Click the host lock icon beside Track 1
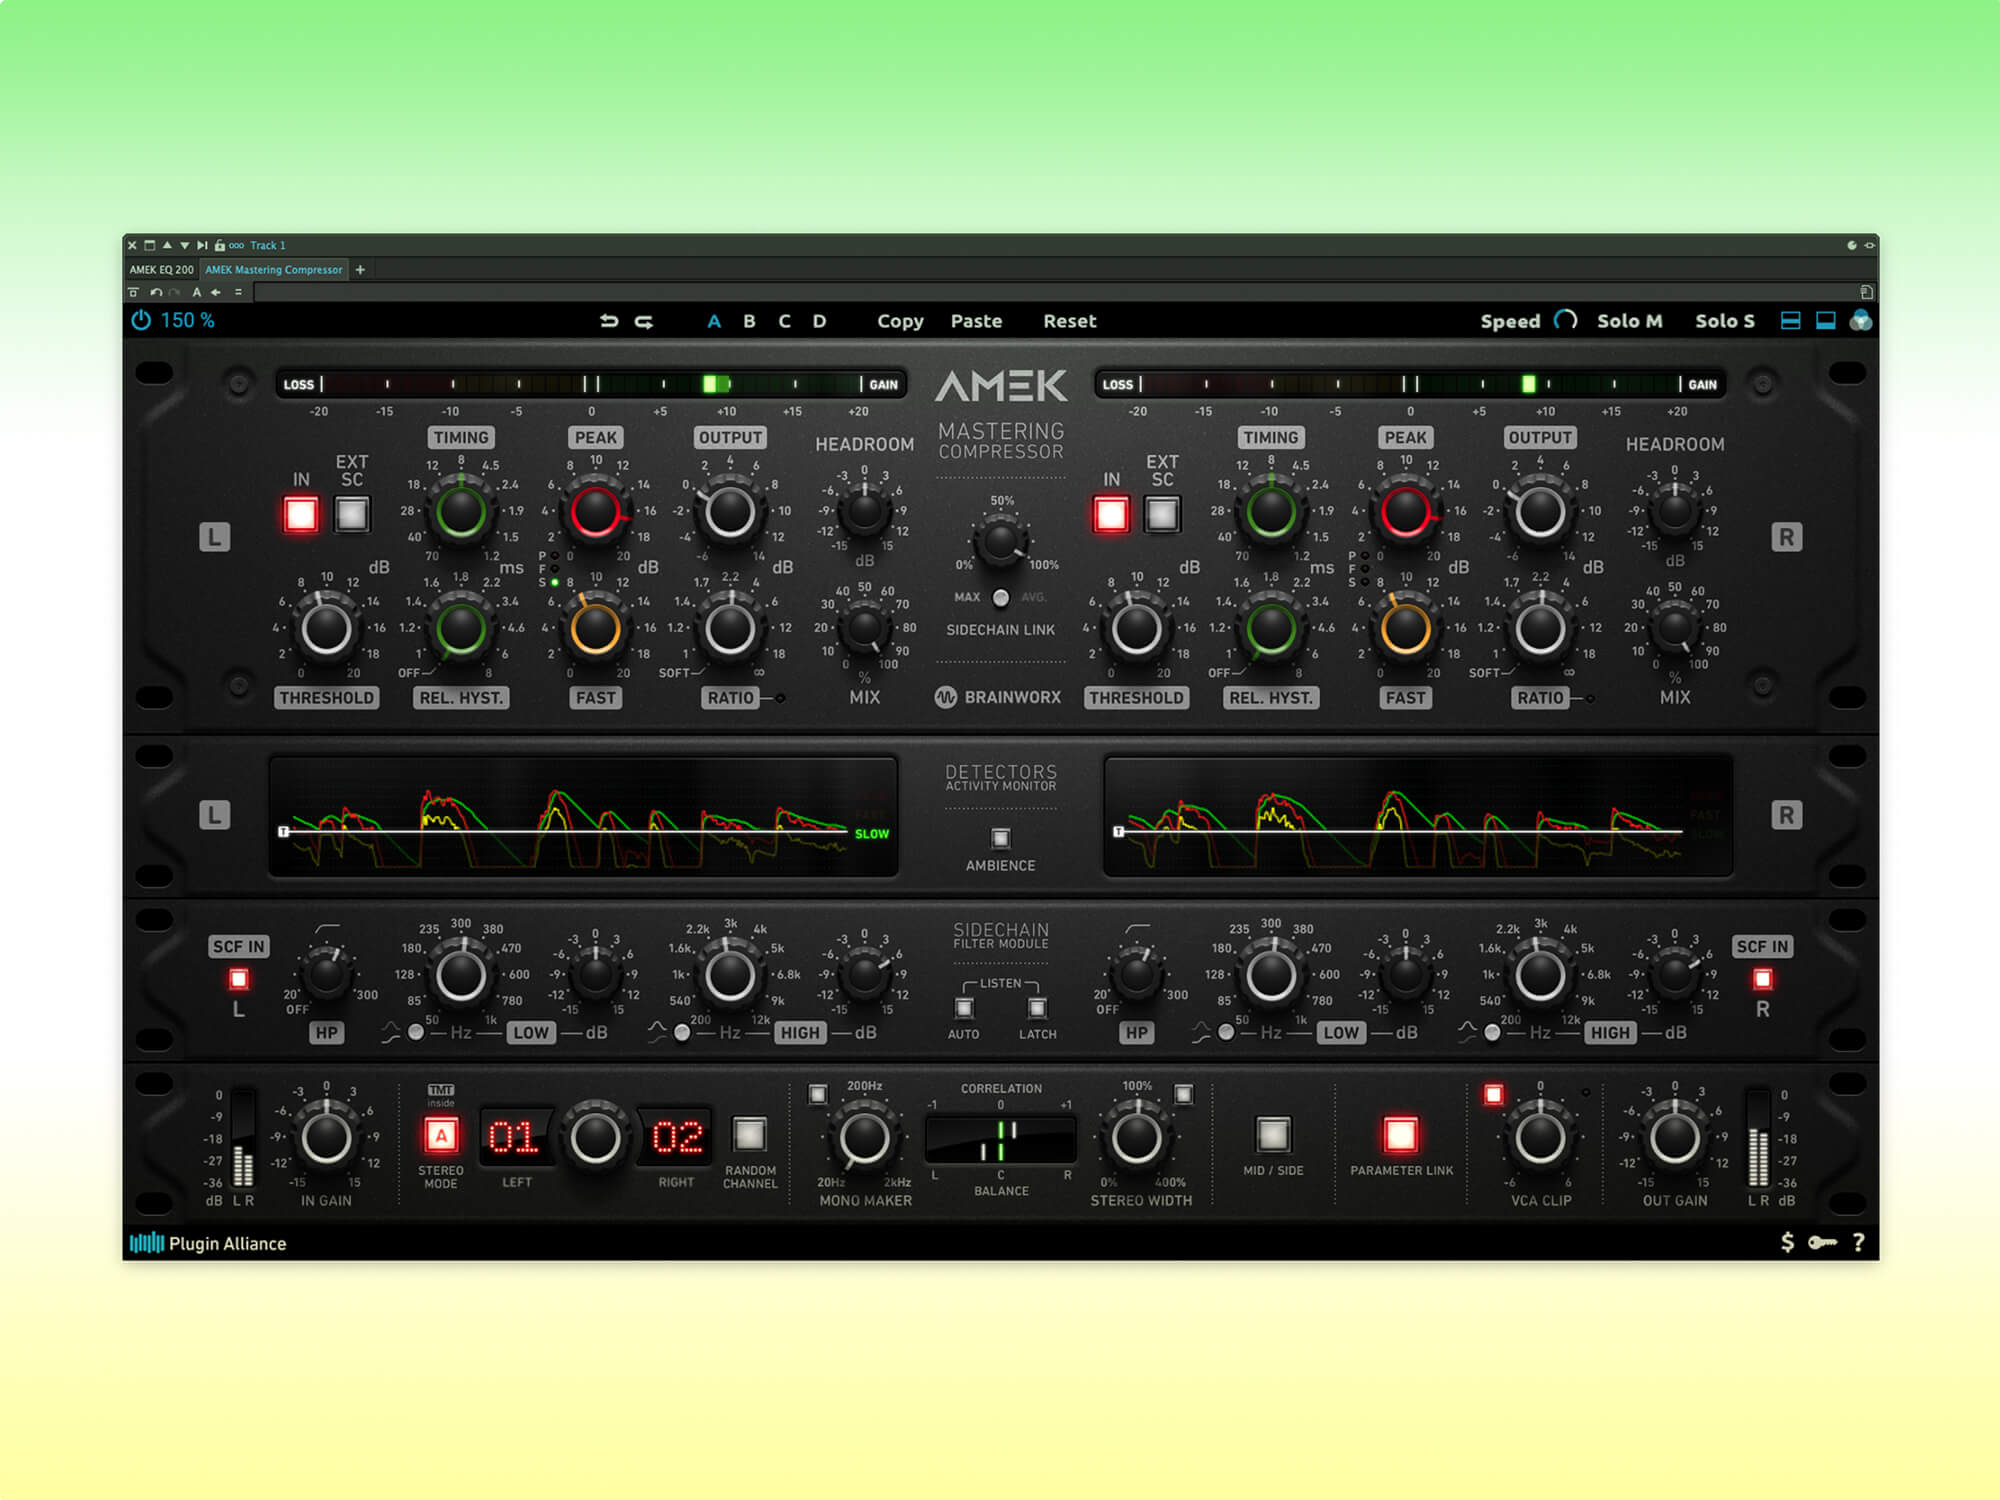2000x1500 pixels. (x=219, y=245)
